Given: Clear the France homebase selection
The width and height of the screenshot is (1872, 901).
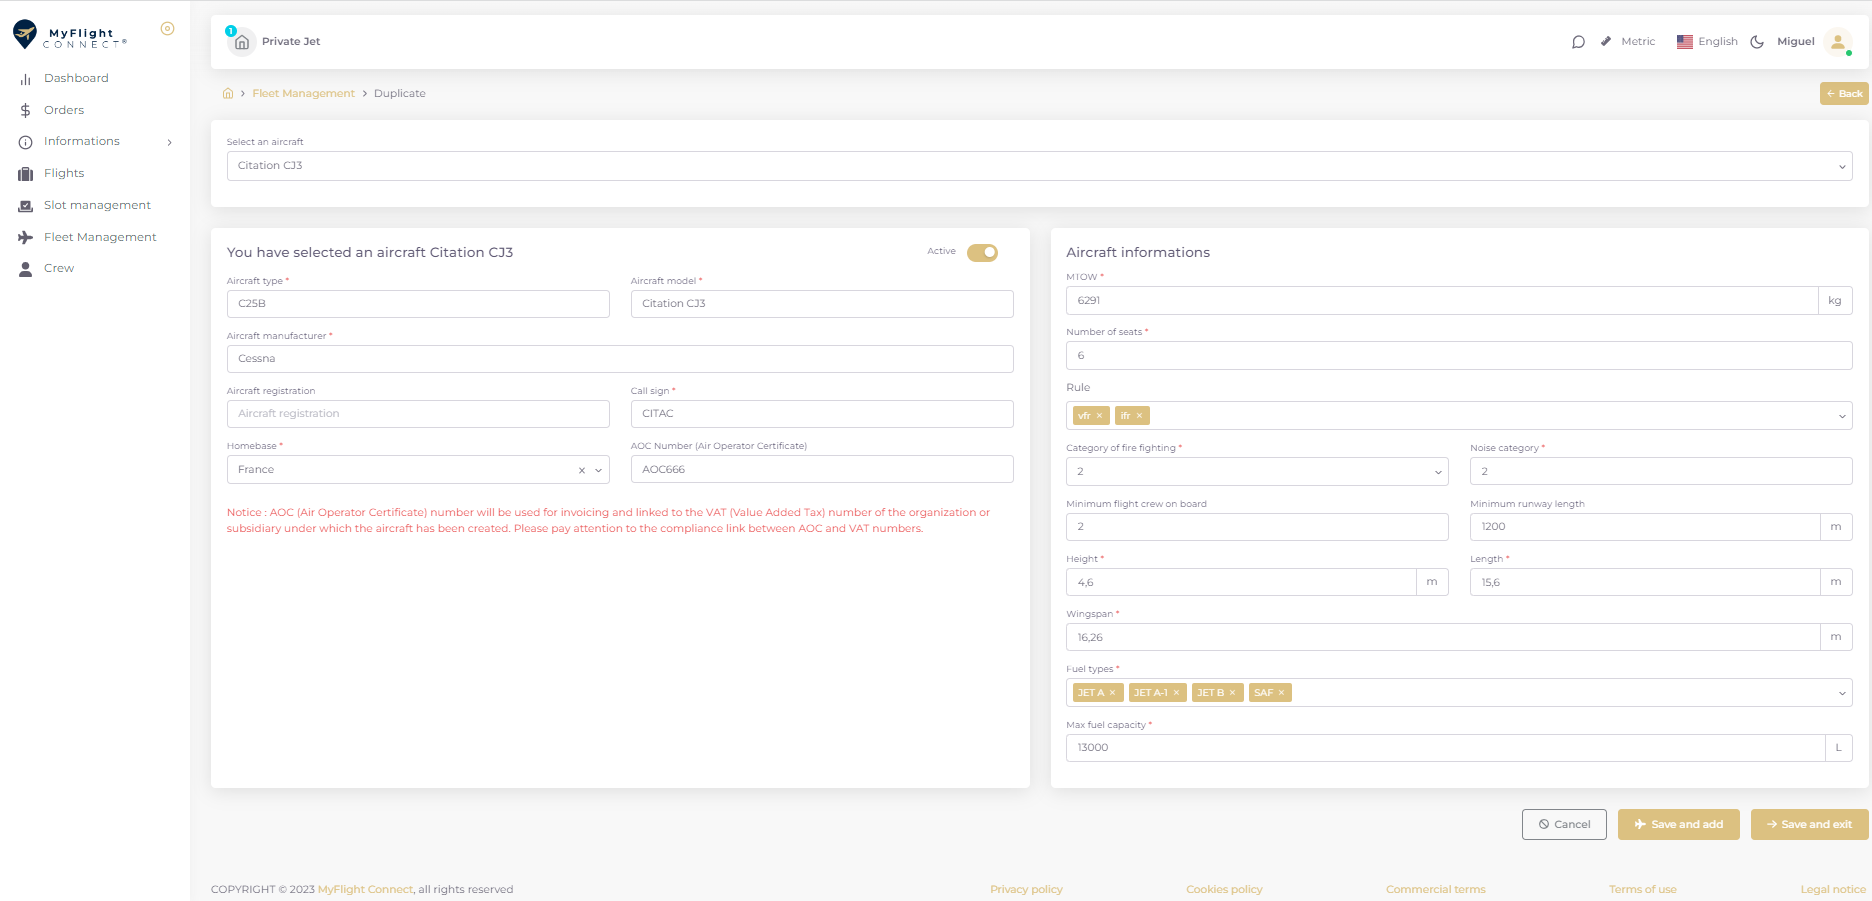Looking at the screenshot, I should [582, 470].
